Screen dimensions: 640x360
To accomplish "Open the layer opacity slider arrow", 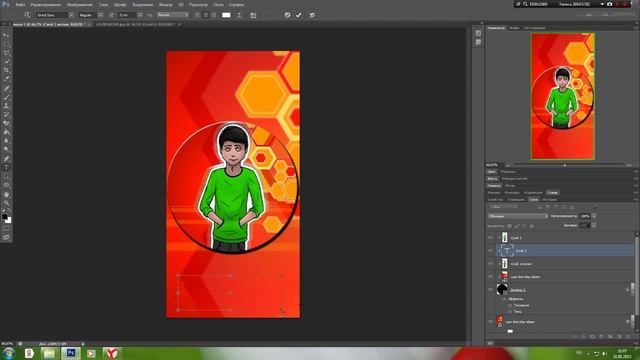I will click(594, 216).
